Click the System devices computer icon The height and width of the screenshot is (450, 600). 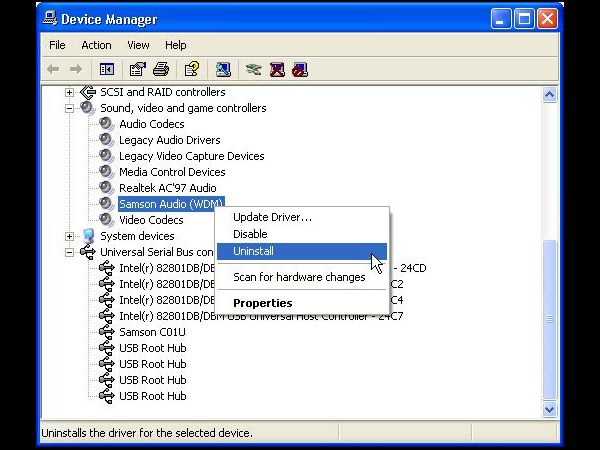(88, 236)
